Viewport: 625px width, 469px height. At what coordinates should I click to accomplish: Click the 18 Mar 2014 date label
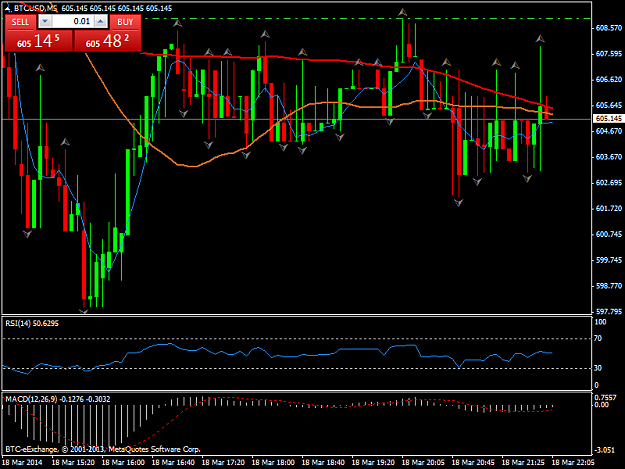tap(22, 462)
